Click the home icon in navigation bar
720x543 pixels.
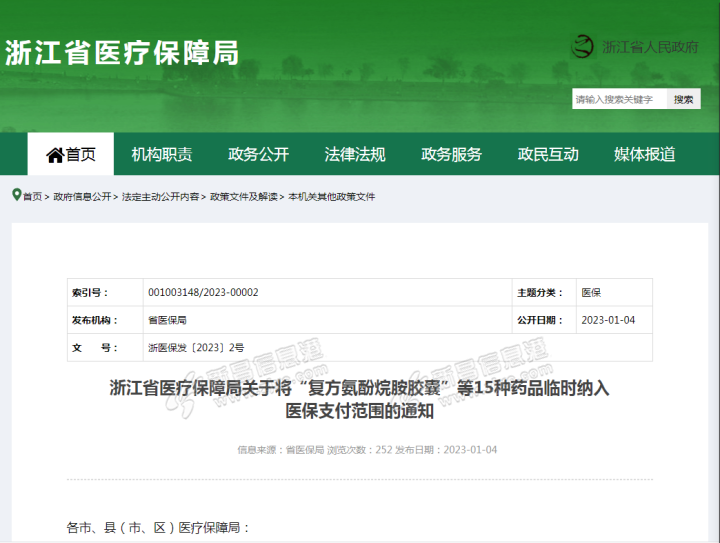click(x=54, y=154)
